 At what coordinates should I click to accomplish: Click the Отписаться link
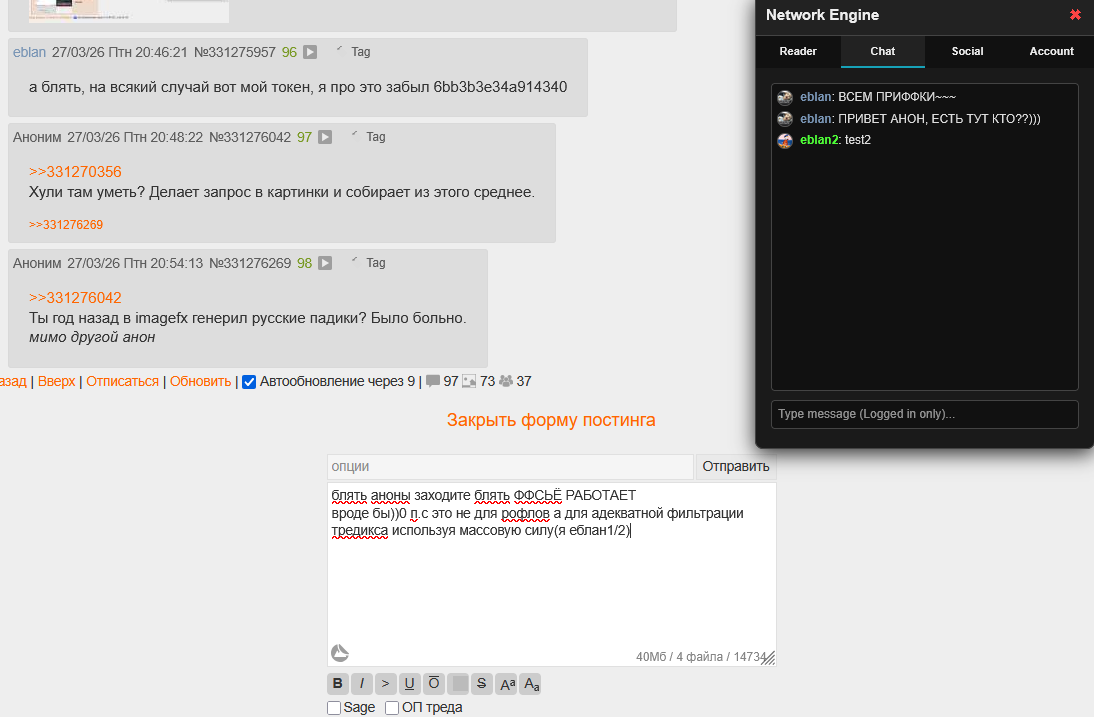coord(123,382)
